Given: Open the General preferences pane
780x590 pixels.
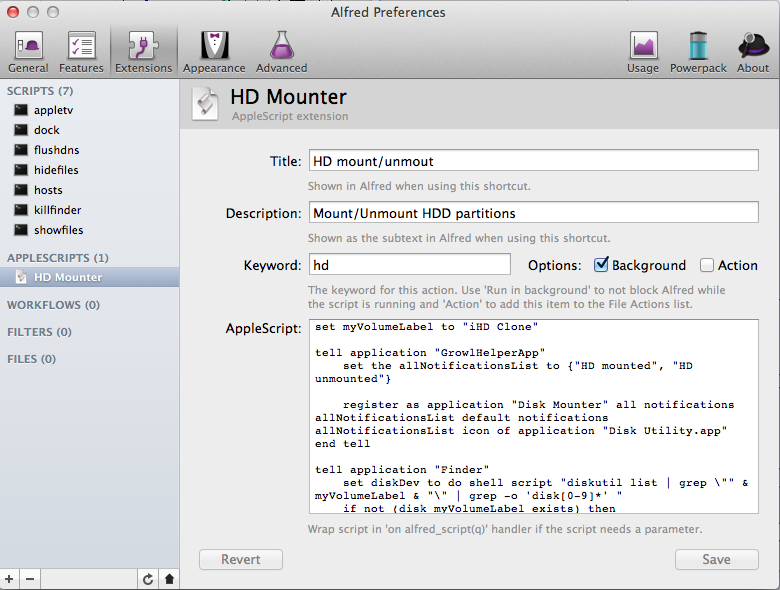Looking at the screenshot, I should 28,52.
